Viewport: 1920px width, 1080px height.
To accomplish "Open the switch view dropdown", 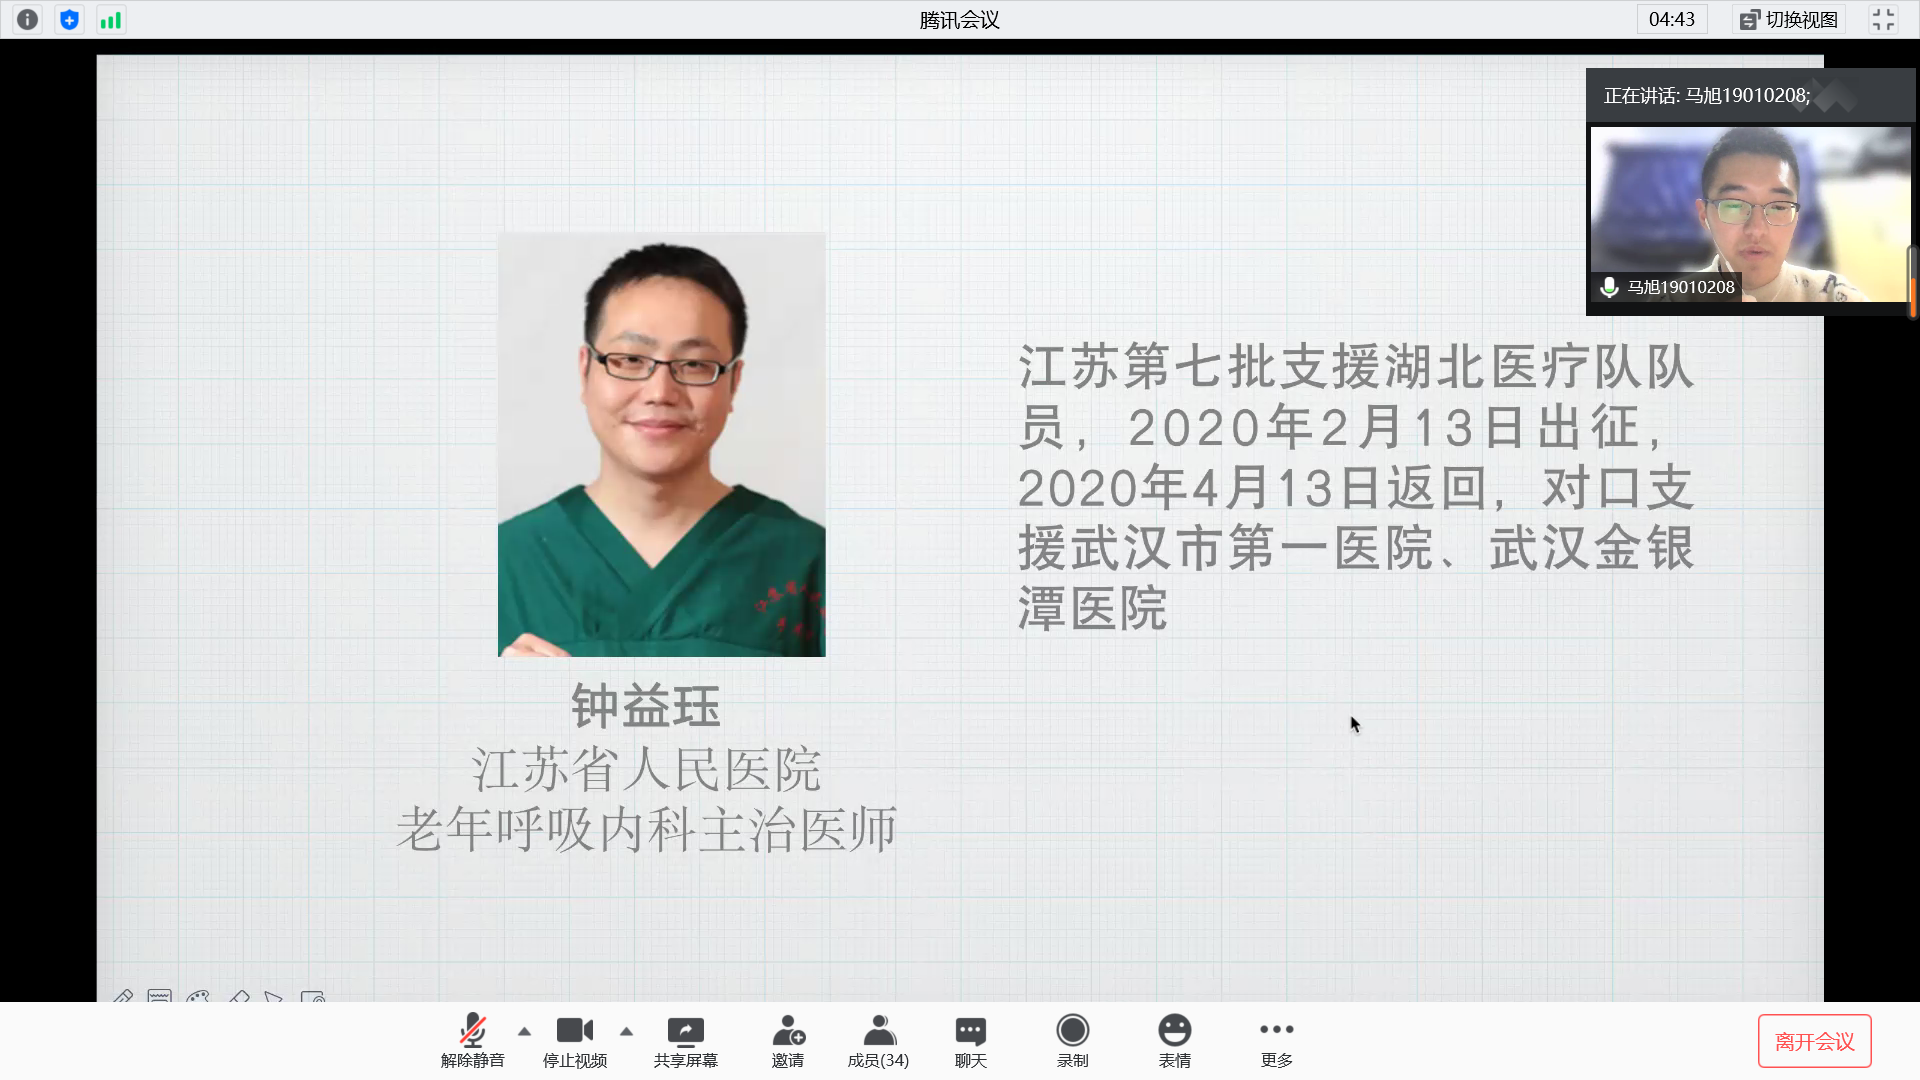I will 1789,19.
